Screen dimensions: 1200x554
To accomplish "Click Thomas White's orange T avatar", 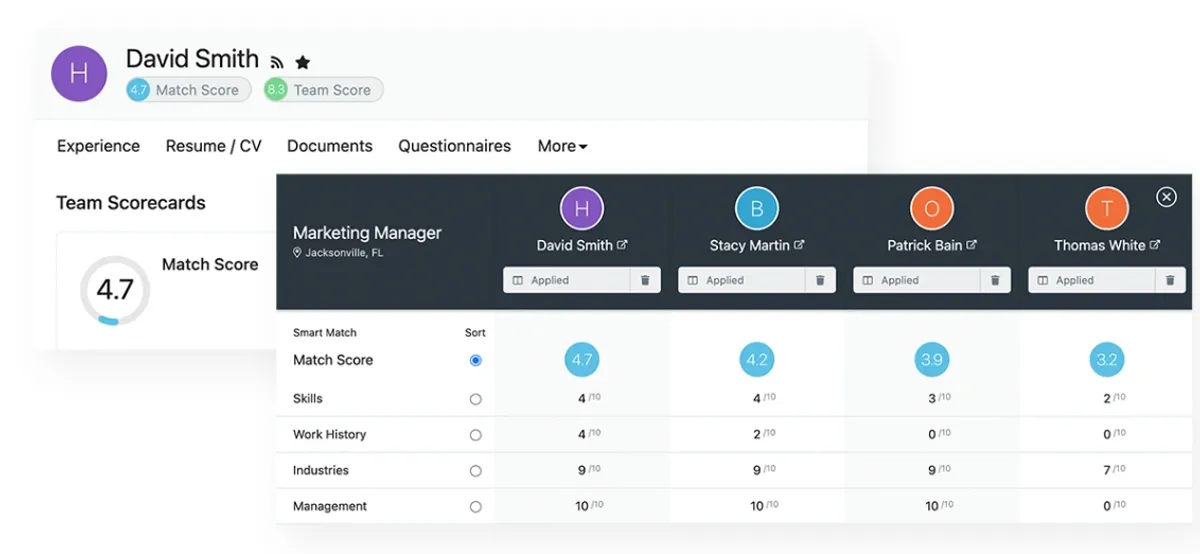I will click(1107, 209).
